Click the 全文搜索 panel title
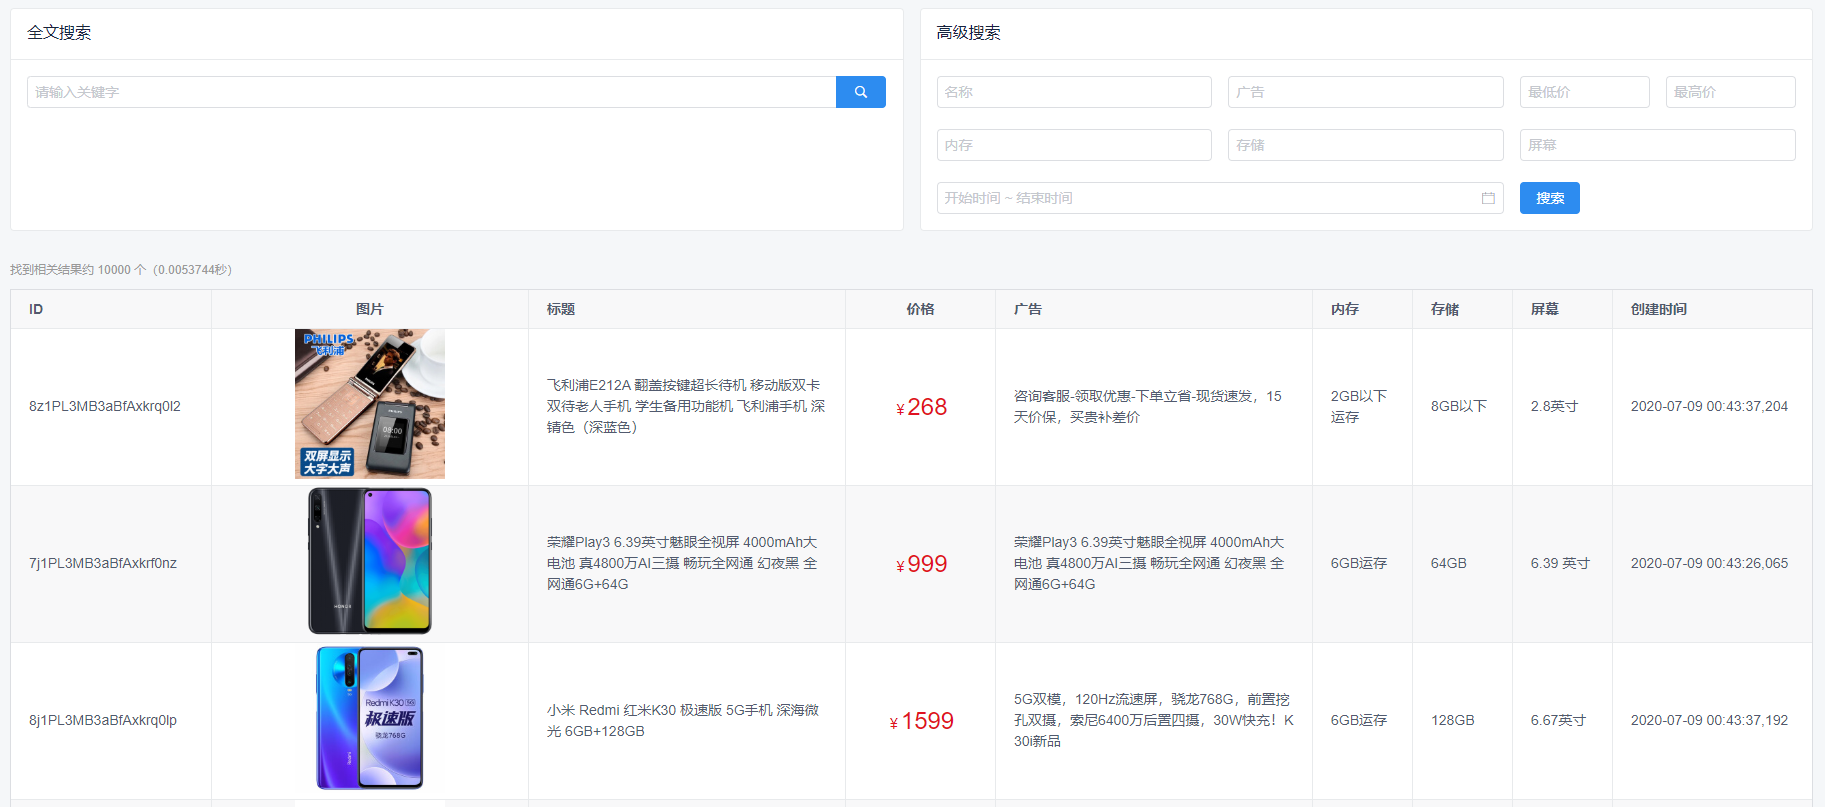The width and height of the screenshot is (1825, 807). (59, 32)
